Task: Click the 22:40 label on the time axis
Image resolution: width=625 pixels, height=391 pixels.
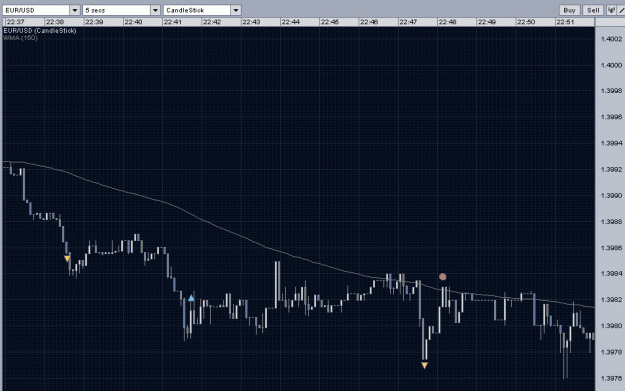Action: [x=133, y=22]
